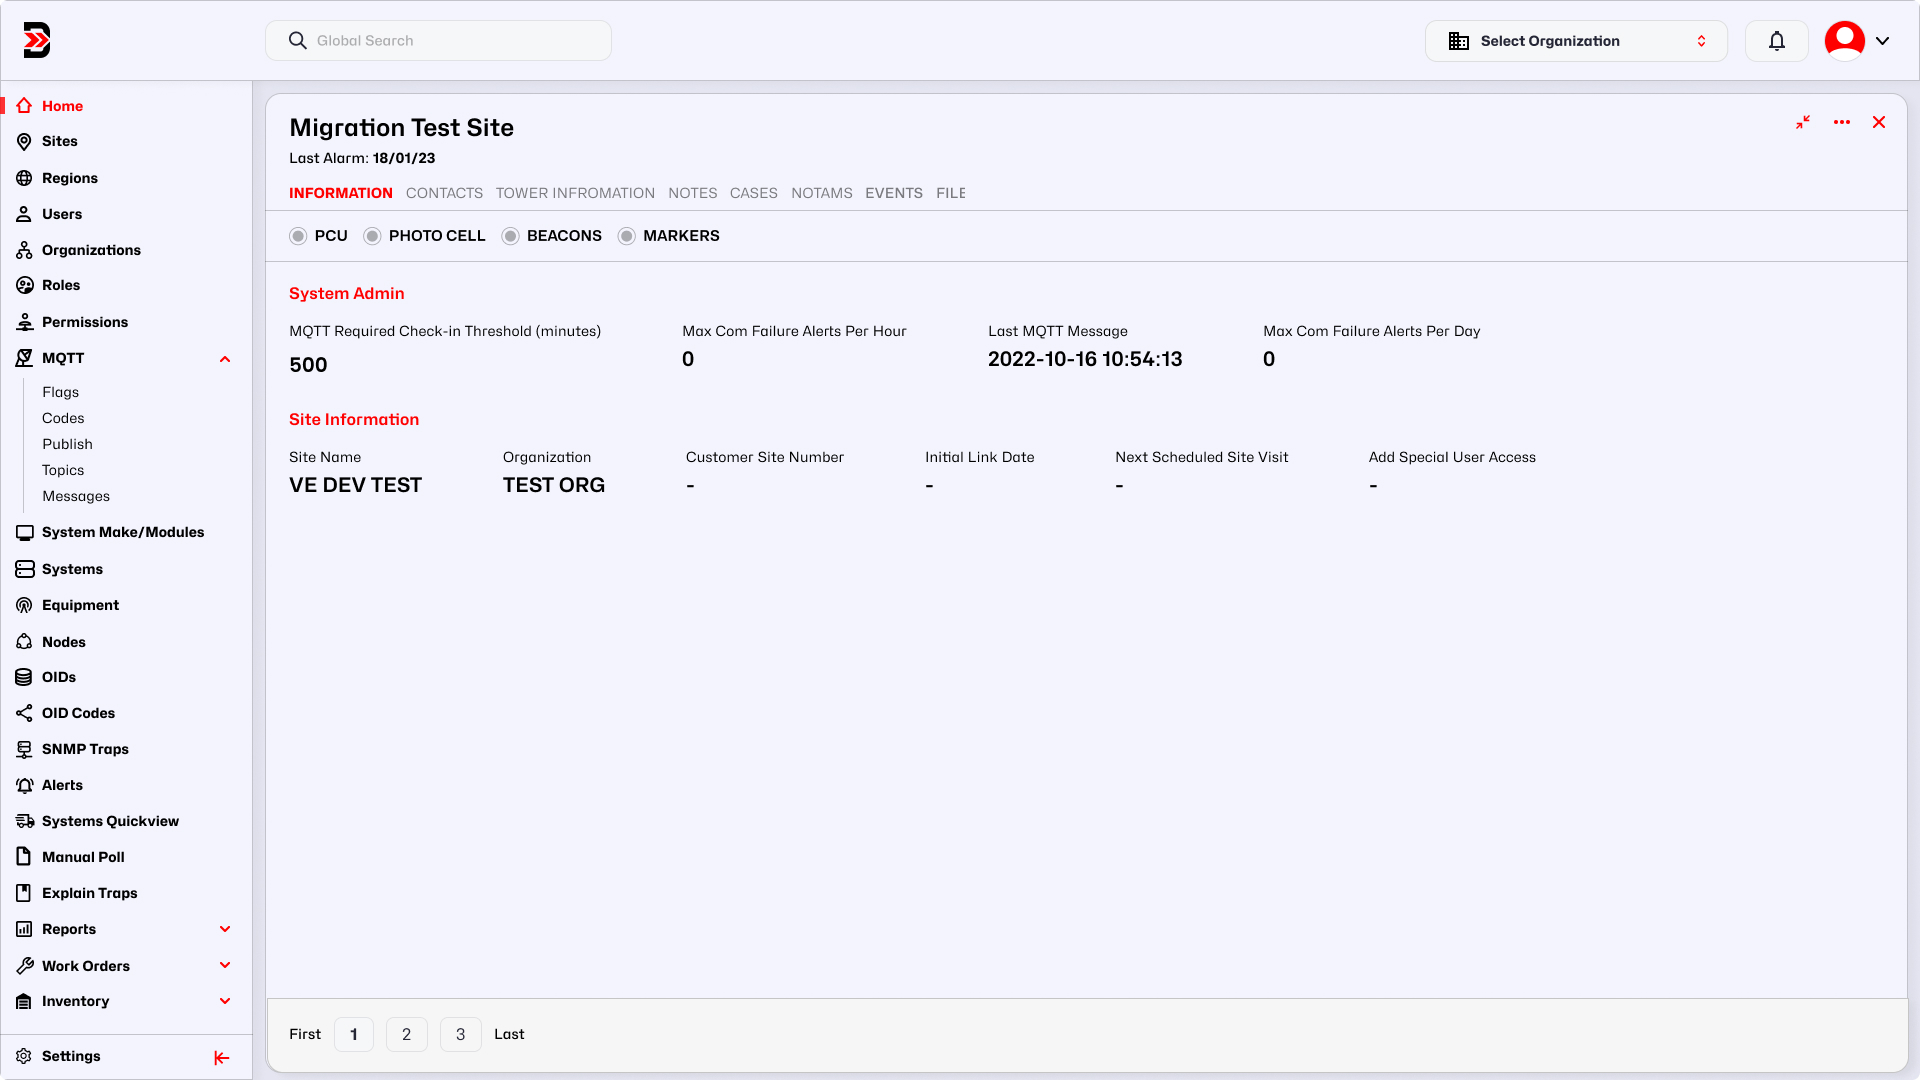Open the three-dots more options menu
Viewport: 1920px width, 1080px height.
[1841, 122]
